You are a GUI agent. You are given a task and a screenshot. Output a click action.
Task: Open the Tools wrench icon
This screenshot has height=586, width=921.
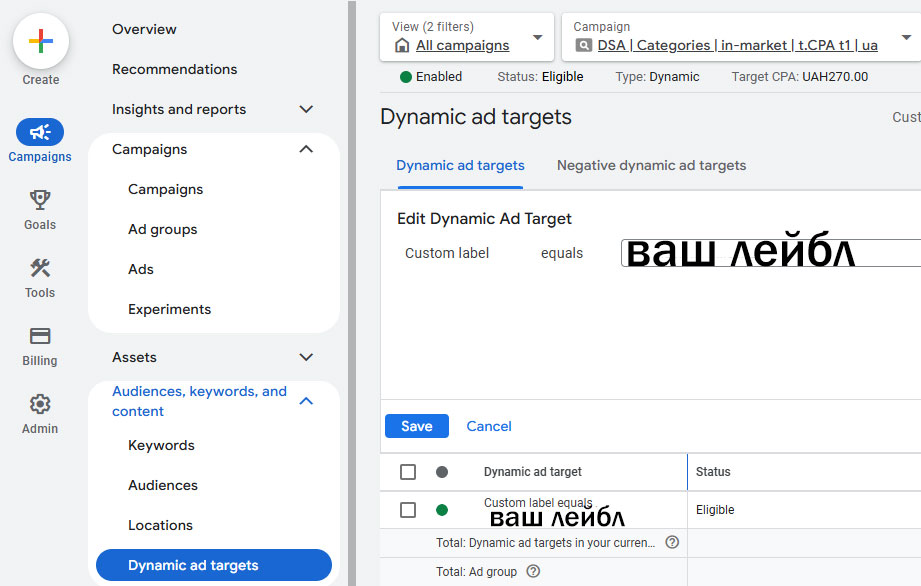coord(40,268)
